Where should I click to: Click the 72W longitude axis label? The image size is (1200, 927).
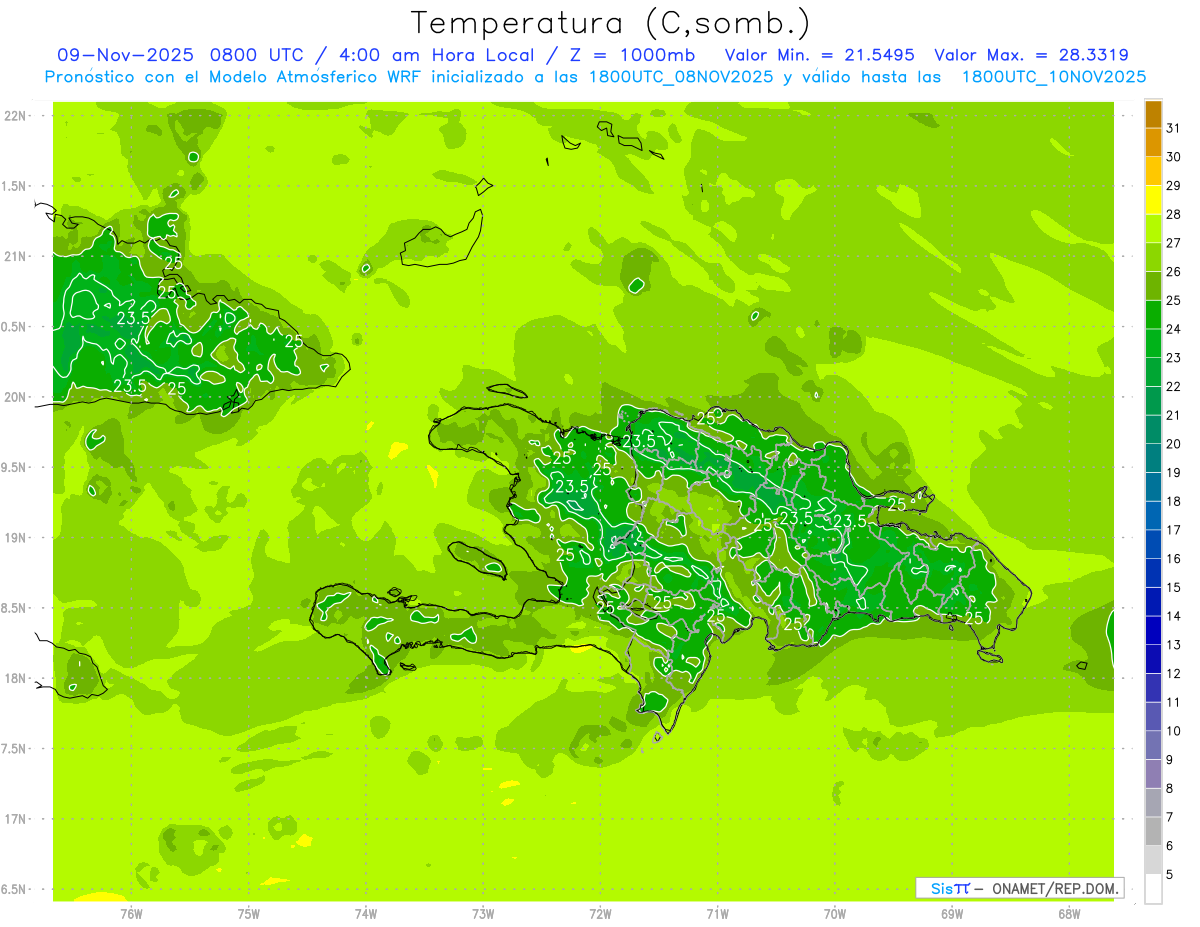click(x=600, y=913)
